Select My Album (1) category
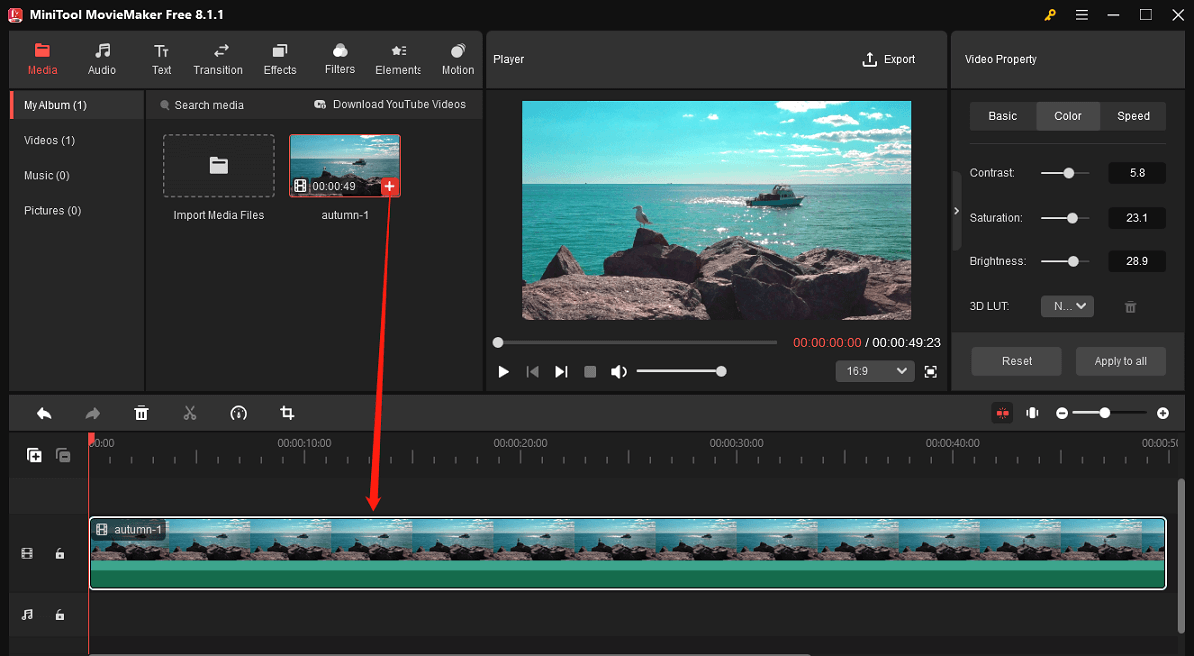Viewport: 1194px width, 656px height. coord(77,105)
